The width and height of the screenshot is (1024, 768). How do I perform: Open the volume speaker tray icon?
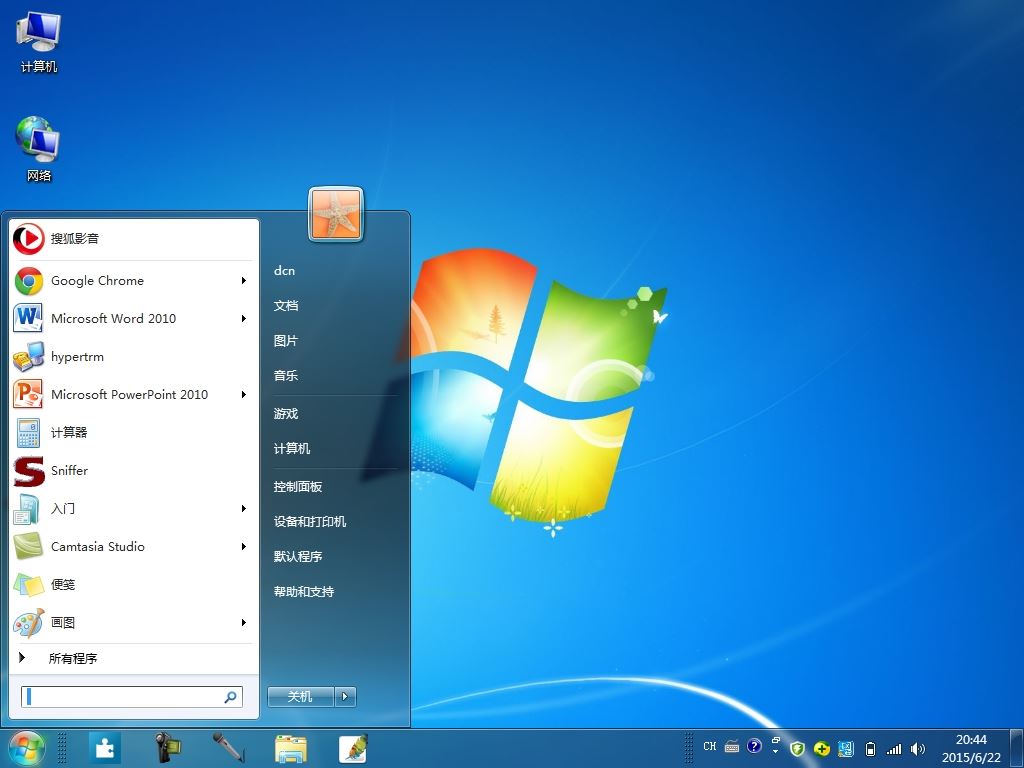918,749
